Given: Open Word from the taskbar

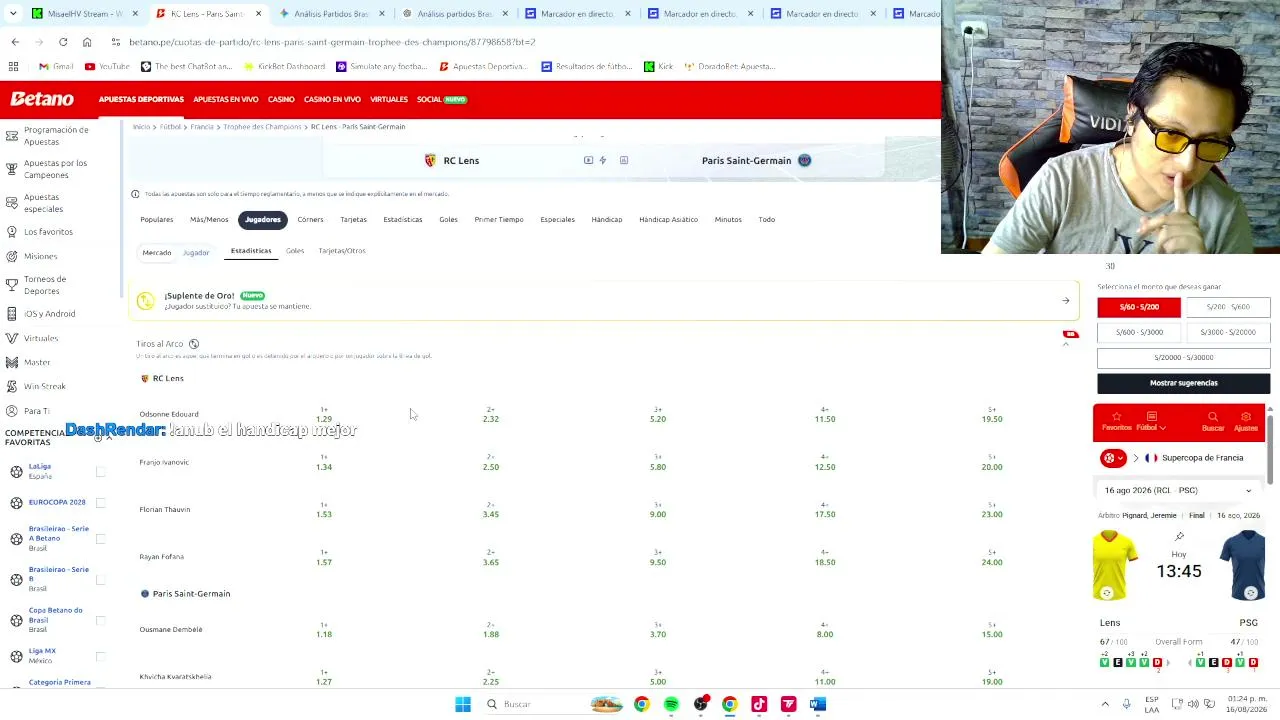Looking at the screenshot, I should pos(818,704).
